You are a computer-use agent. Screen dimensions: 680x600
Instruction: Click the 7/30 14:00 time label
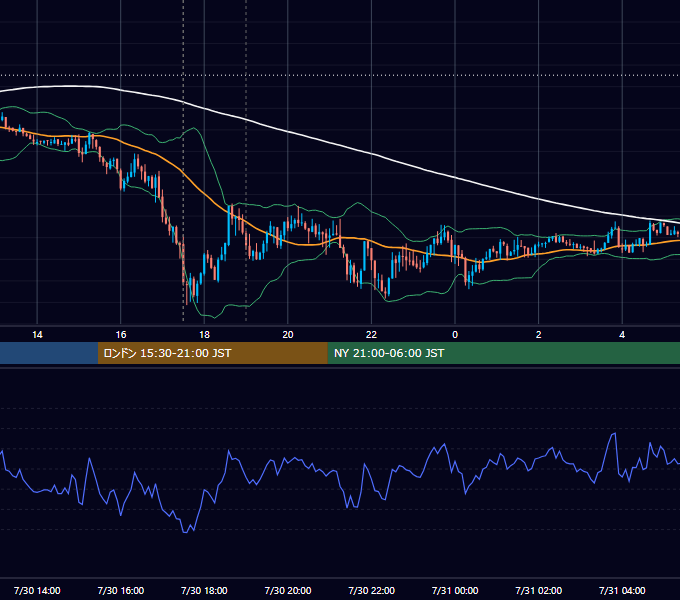click(x=37, y=590)
